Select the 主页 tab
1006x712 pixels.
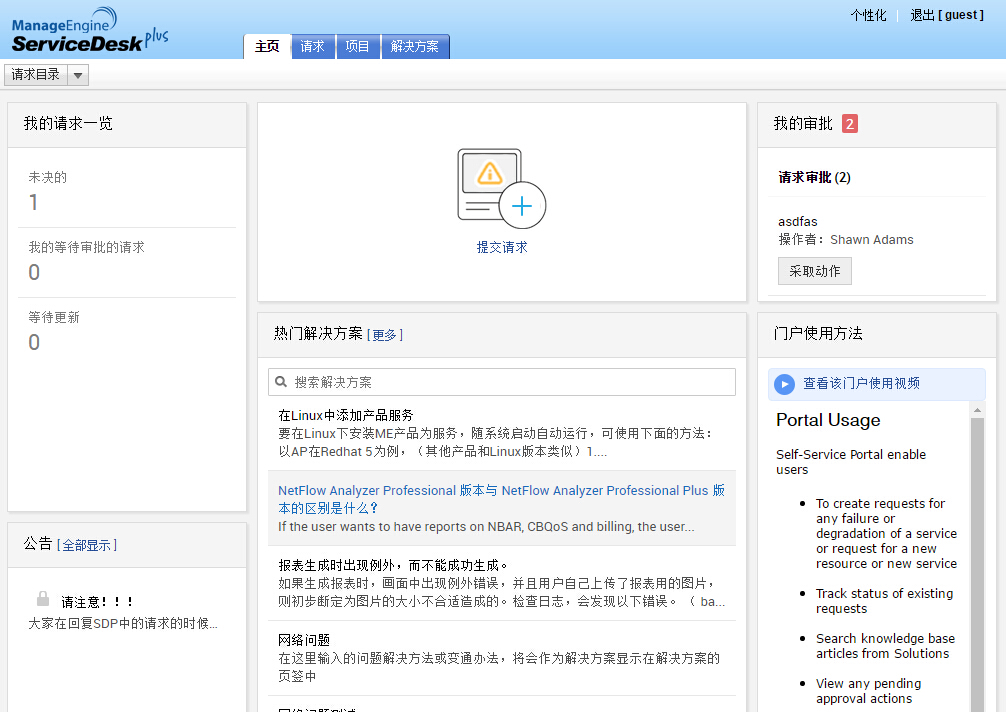(267, 47)
